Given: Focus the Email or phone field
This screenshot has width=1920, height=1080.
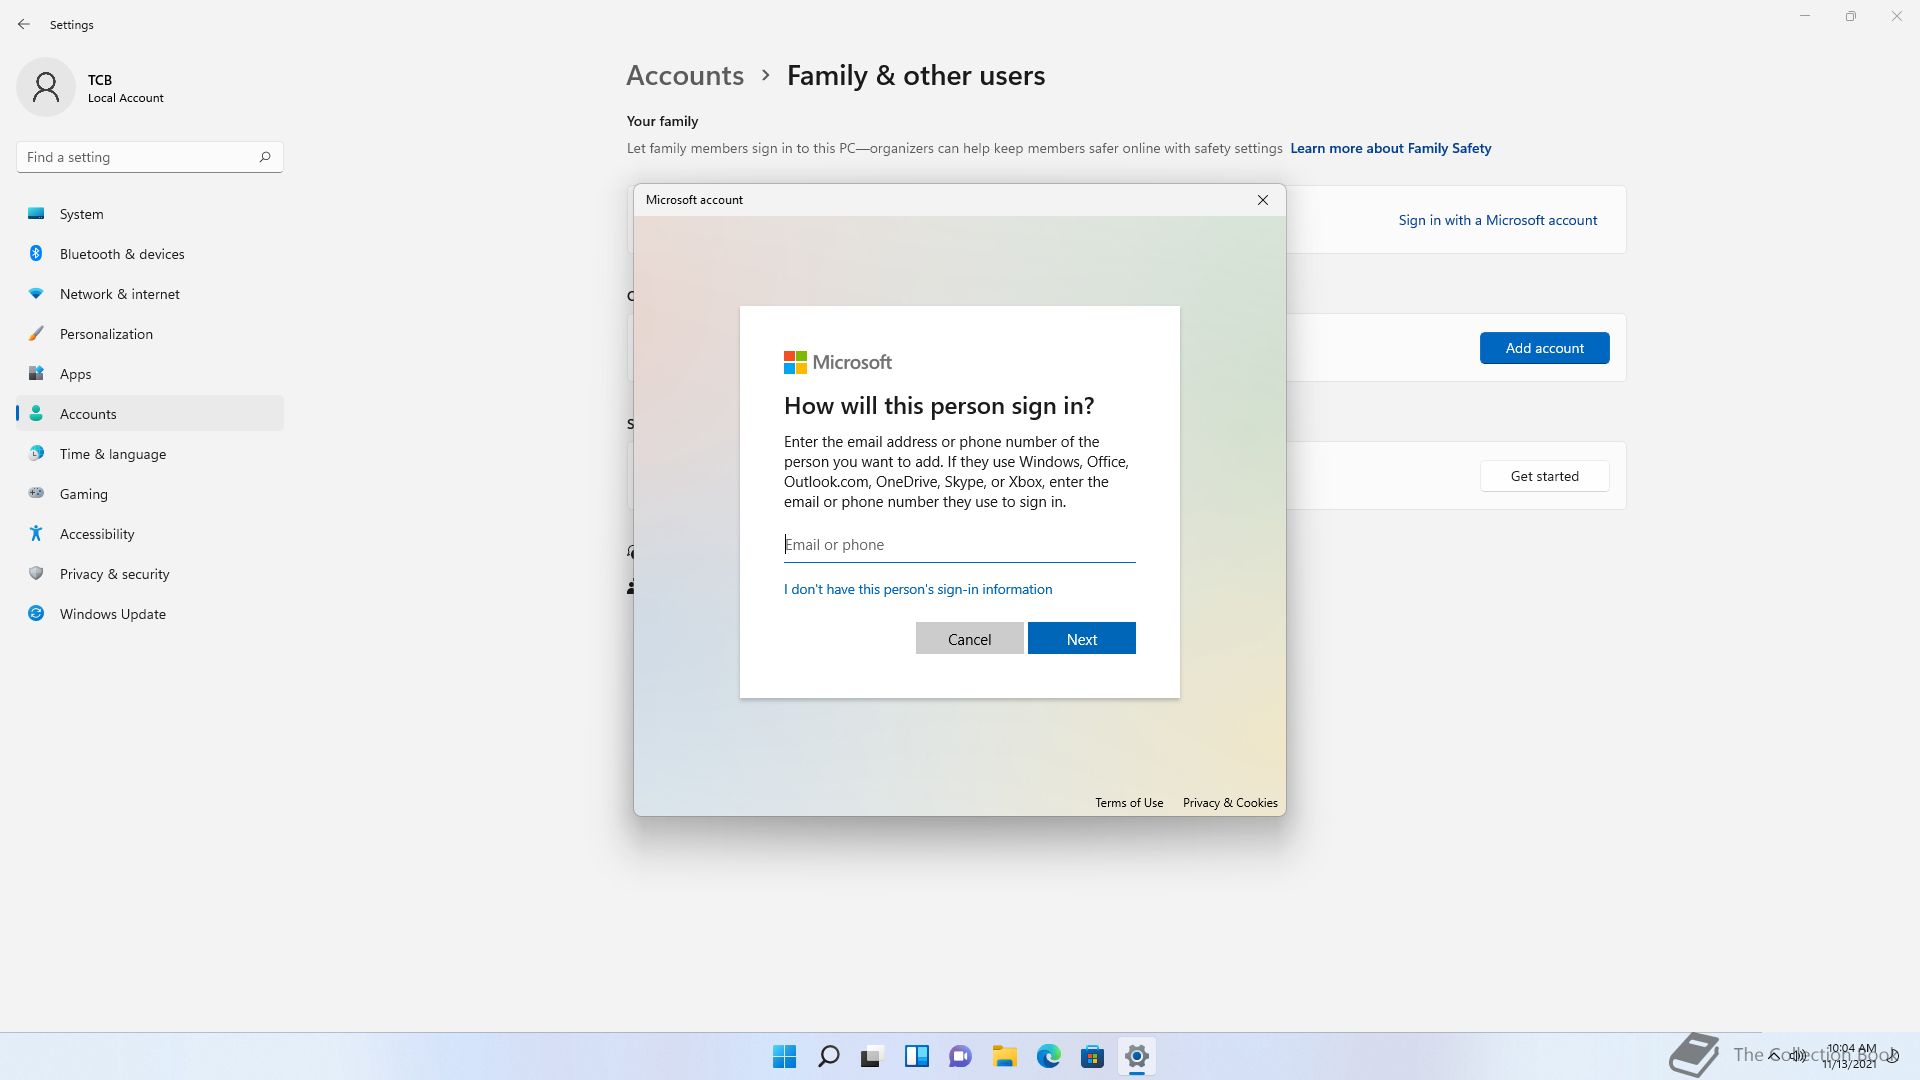Looking at the screenshot, I should [959, 545].
